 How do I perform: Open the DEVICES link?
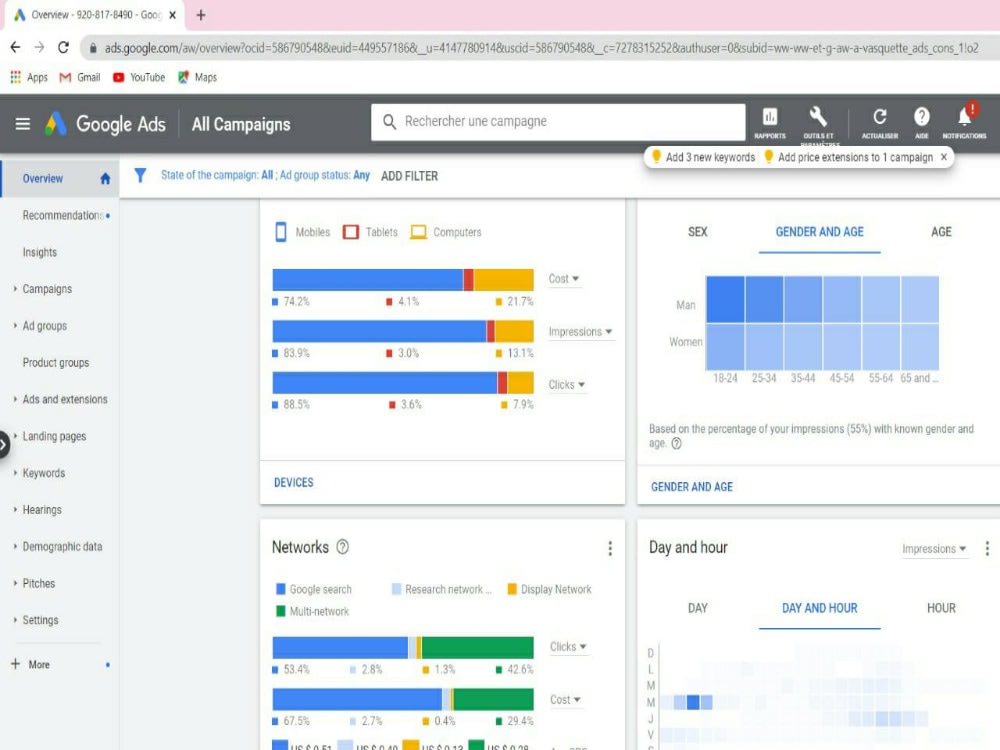(x=293, y=483)
